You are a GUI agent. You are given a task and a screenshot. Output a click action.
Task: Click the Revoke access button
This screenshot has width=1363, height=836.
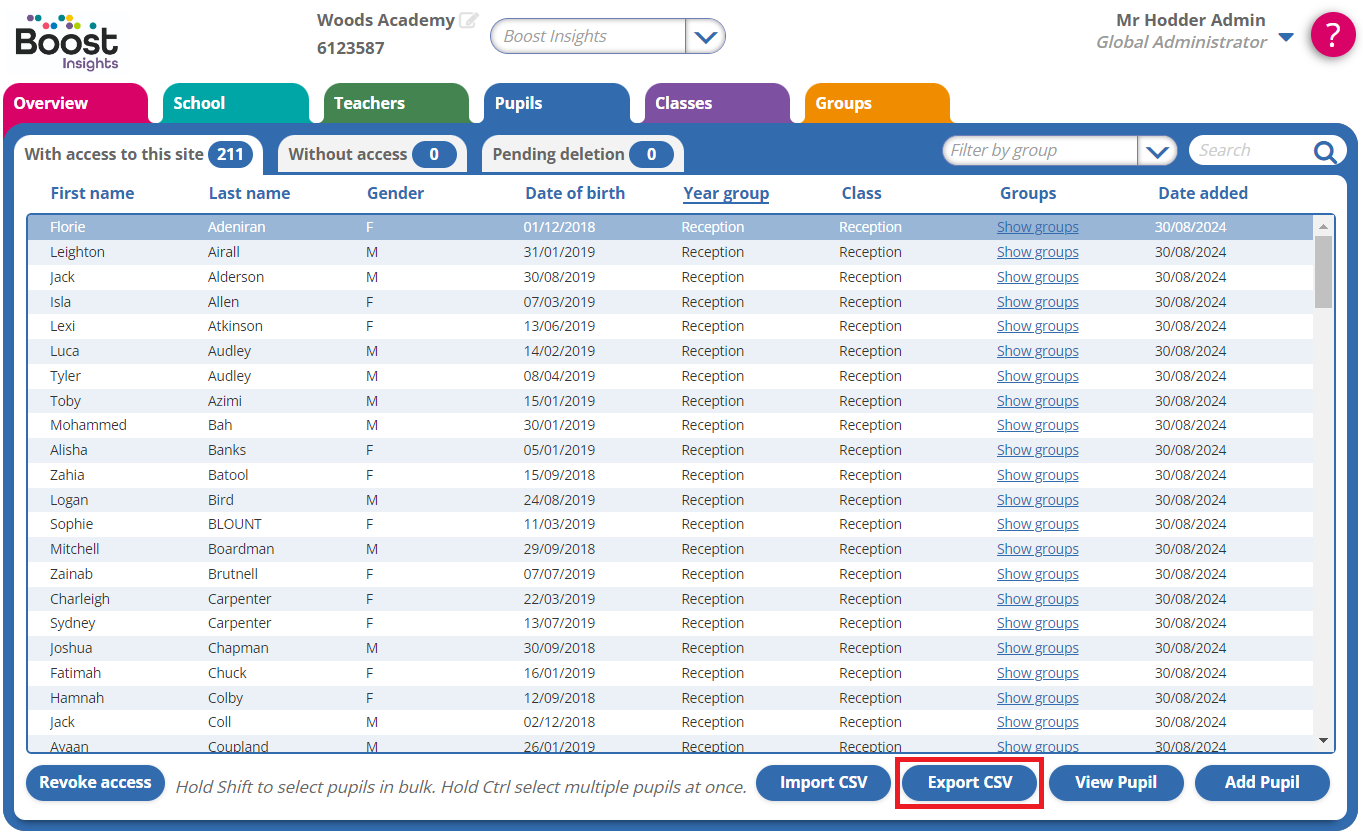tap(95, 782)
